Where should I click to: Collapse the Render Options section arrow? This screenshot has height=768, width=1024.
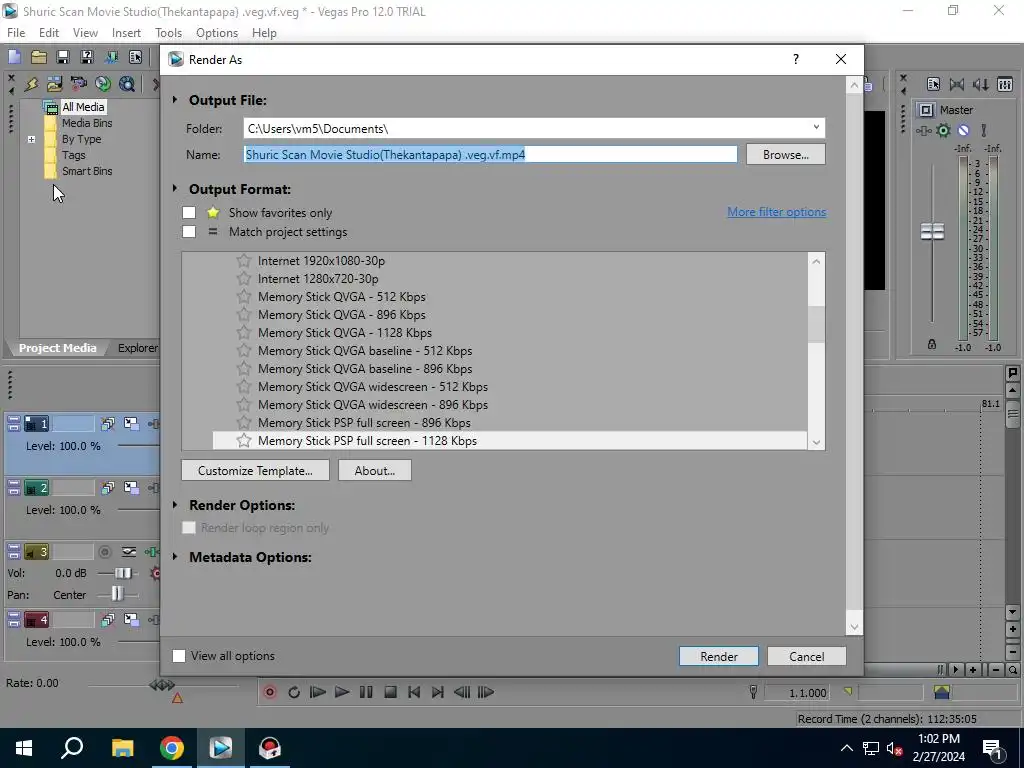click(175, 505)
